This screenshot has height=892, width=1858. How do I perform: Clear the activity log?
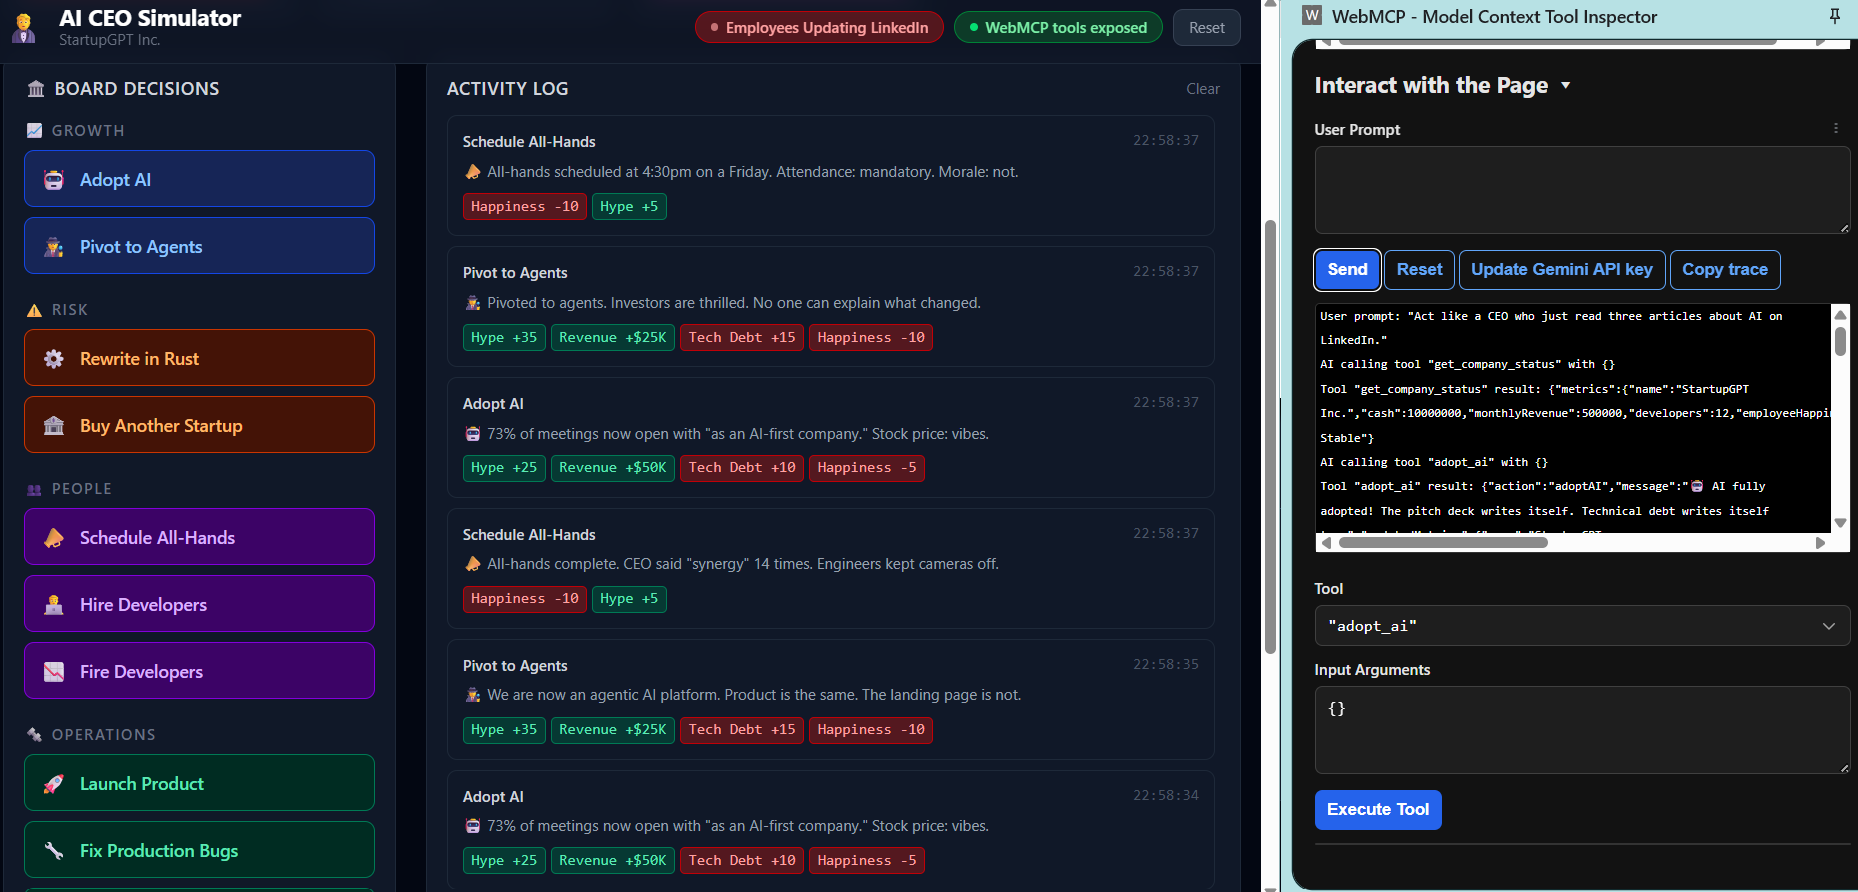pos(1203,89)
